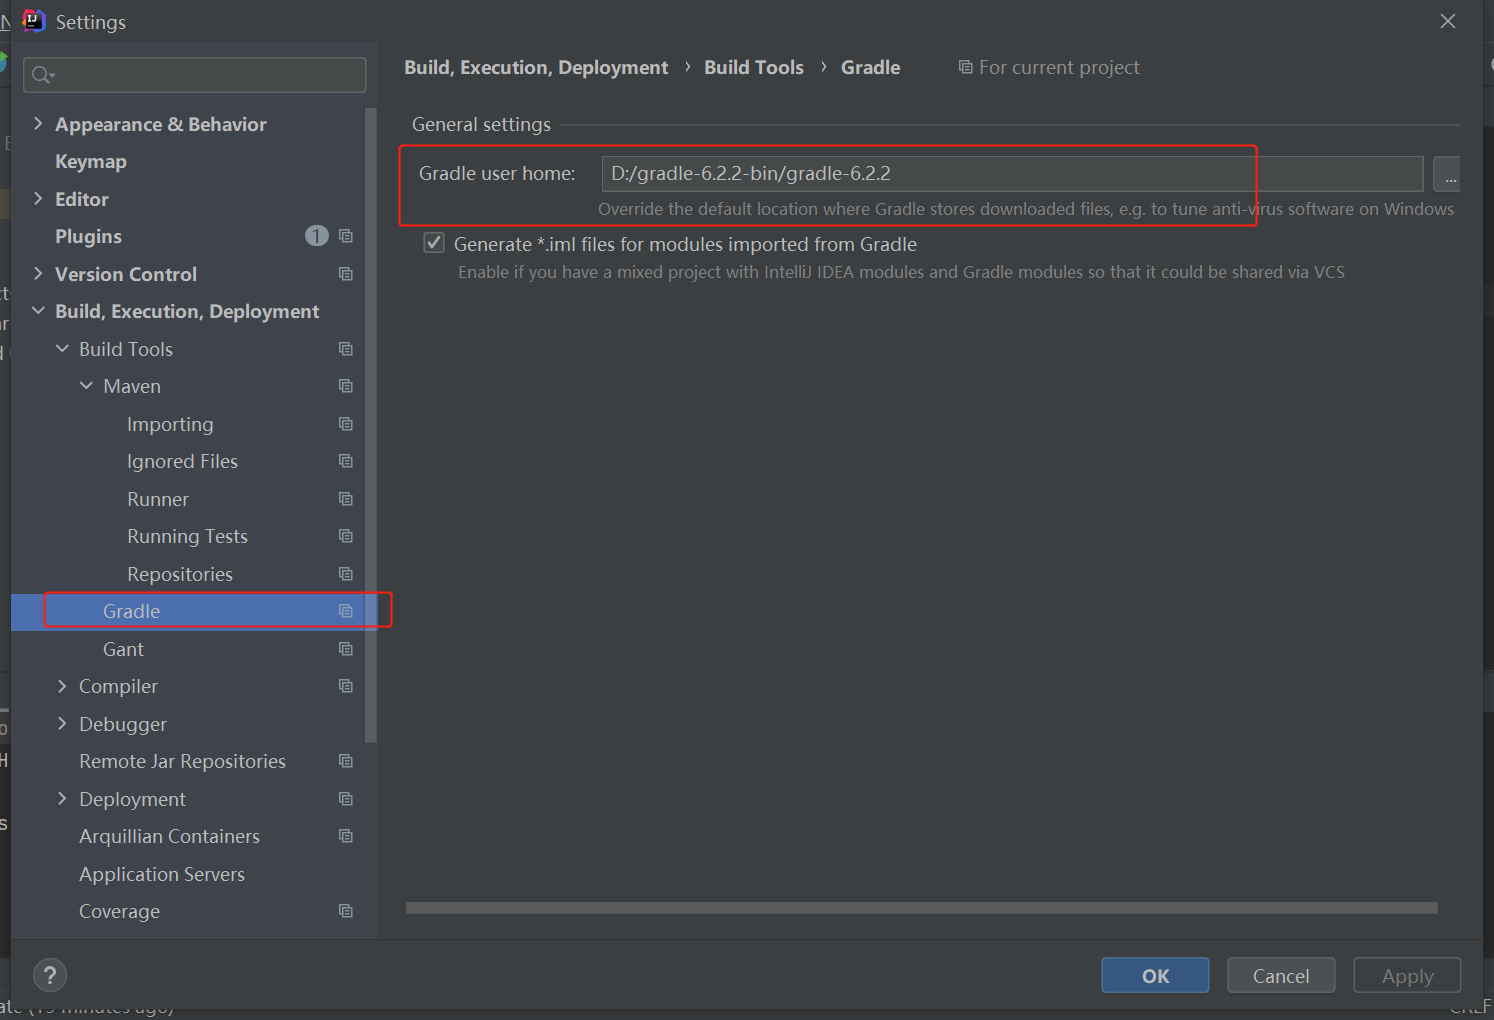Click Build Tools breadcrumb
This screenshot has height=1020, width=1494.
tap(754, 67)
